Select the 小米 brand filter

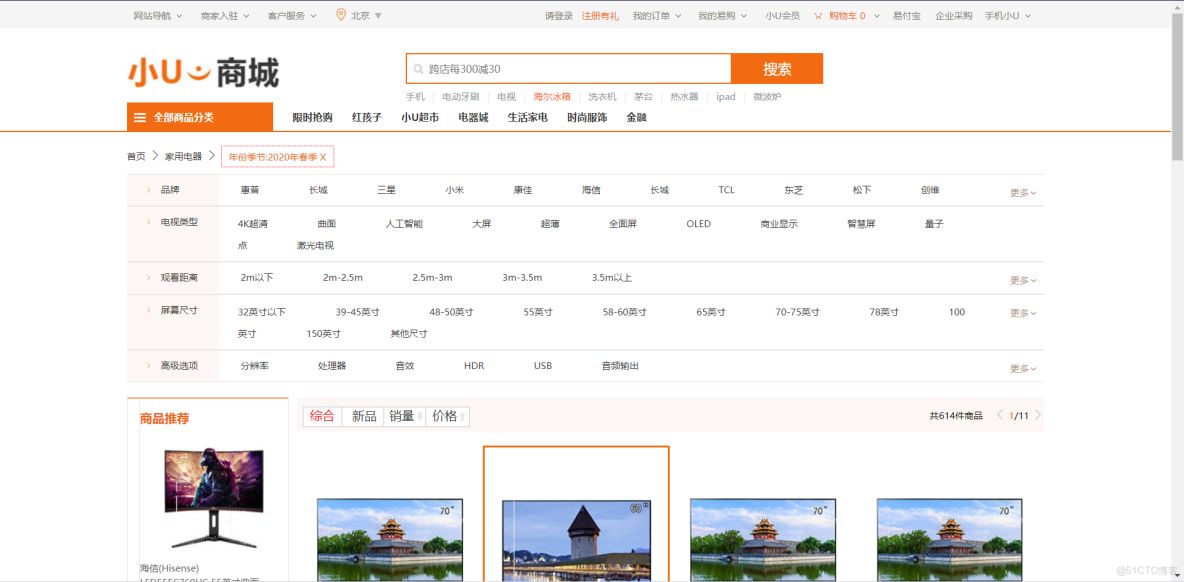(x=455, y=189)
